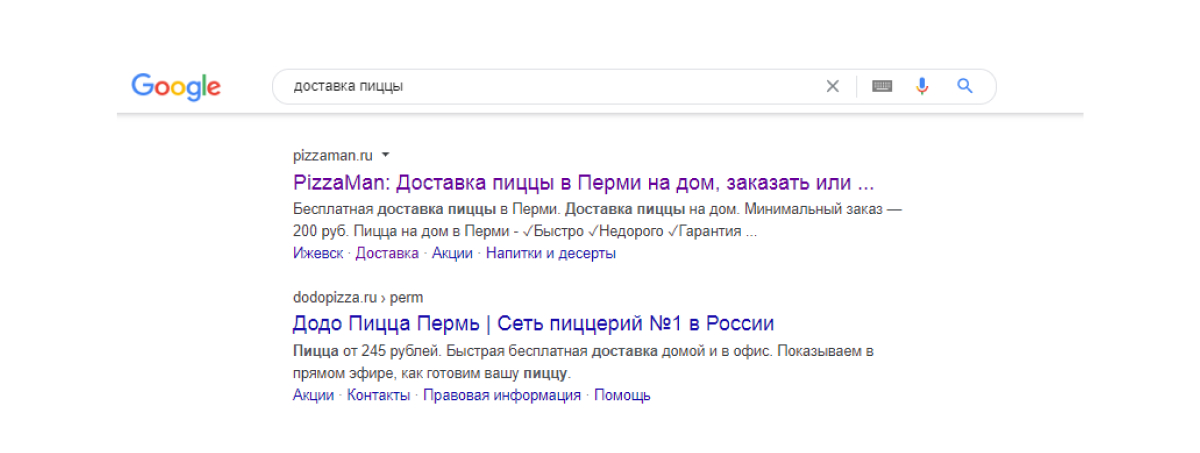Start voice search with the microphone icon

(x=922, y=86)
